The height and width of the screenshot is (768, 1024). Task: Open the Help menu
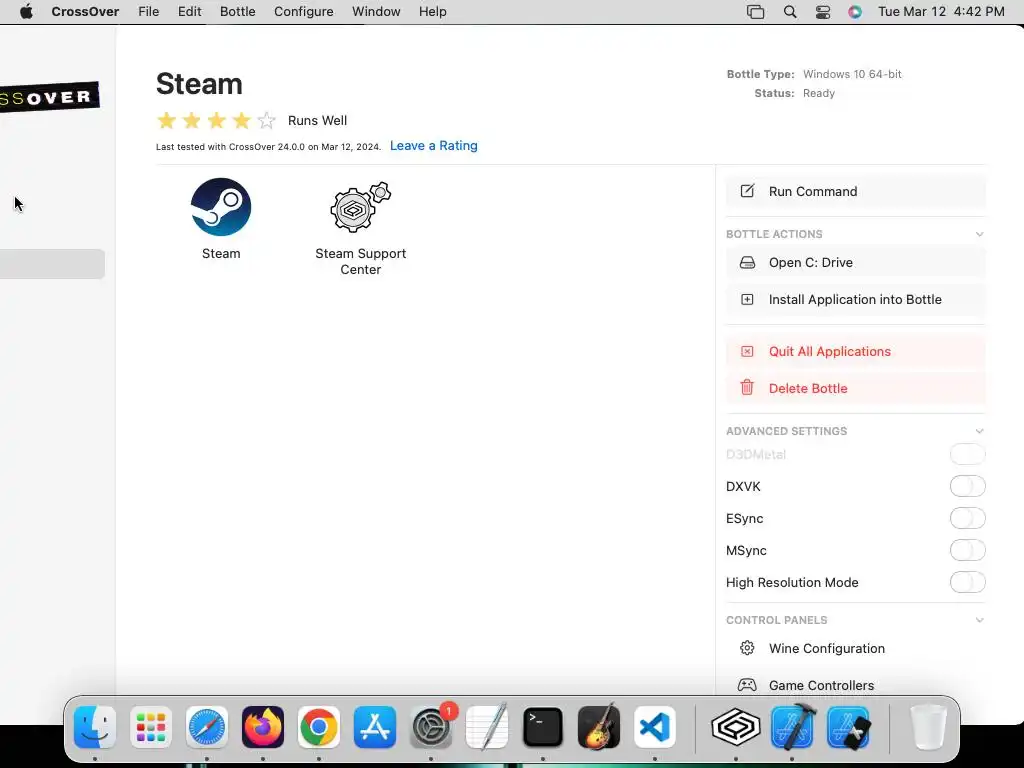[x=432, y=12]
